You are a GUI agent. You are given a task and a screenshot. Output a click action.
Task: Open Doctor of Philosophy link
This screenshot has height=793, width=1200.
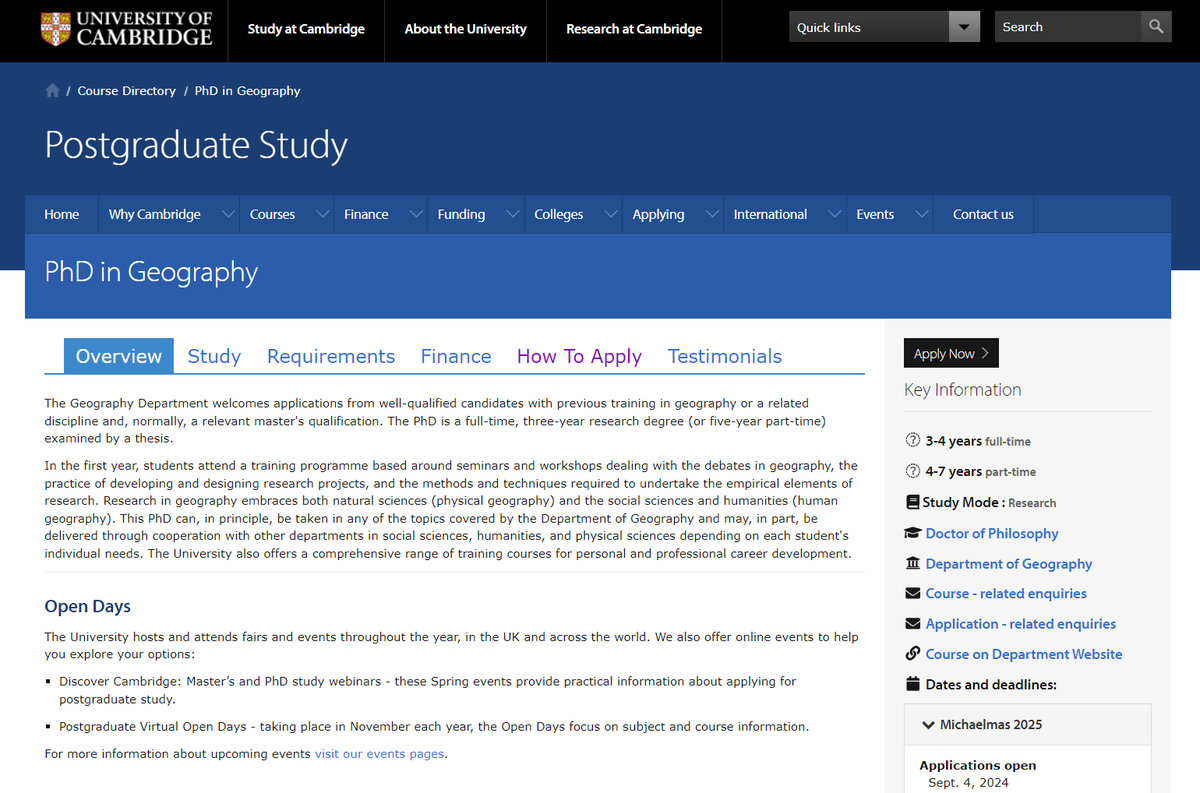pyautogui.click(x=992, y=533)
